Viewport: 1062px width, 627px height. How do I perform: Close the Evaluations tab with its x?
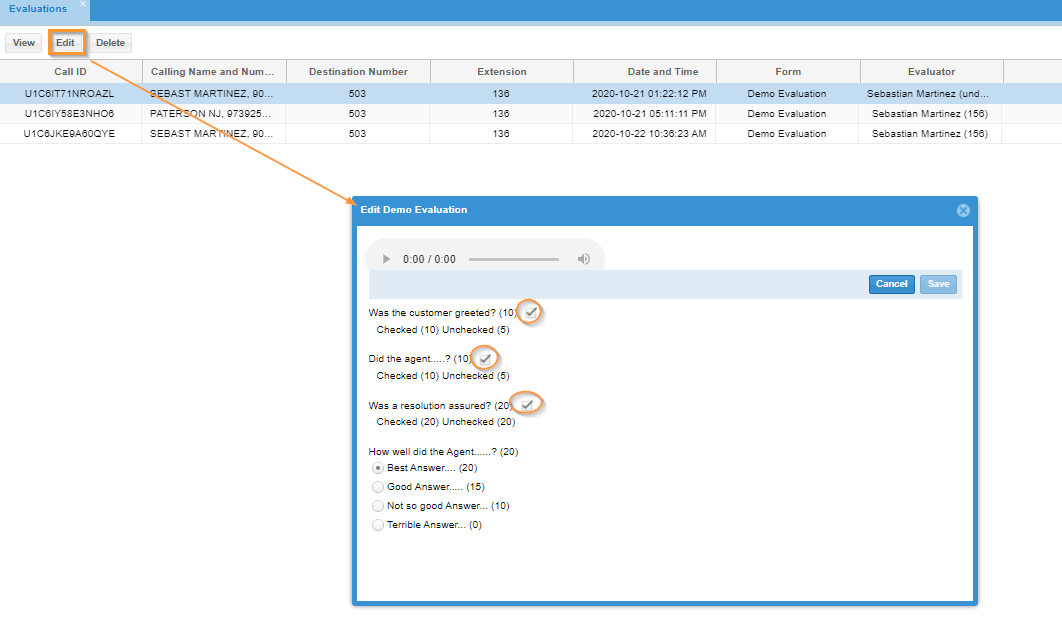(83, 4)
